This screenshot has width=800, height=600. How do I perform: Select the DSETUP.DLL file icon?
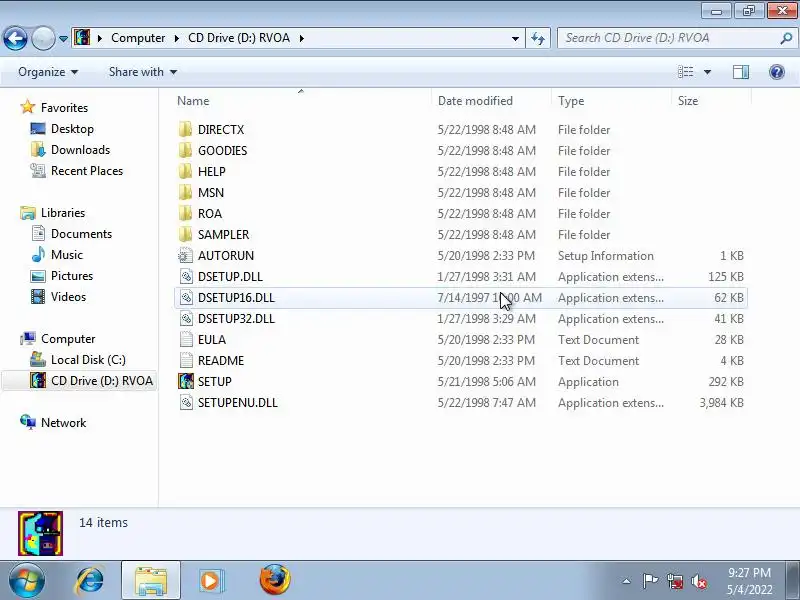coord(186,276)
